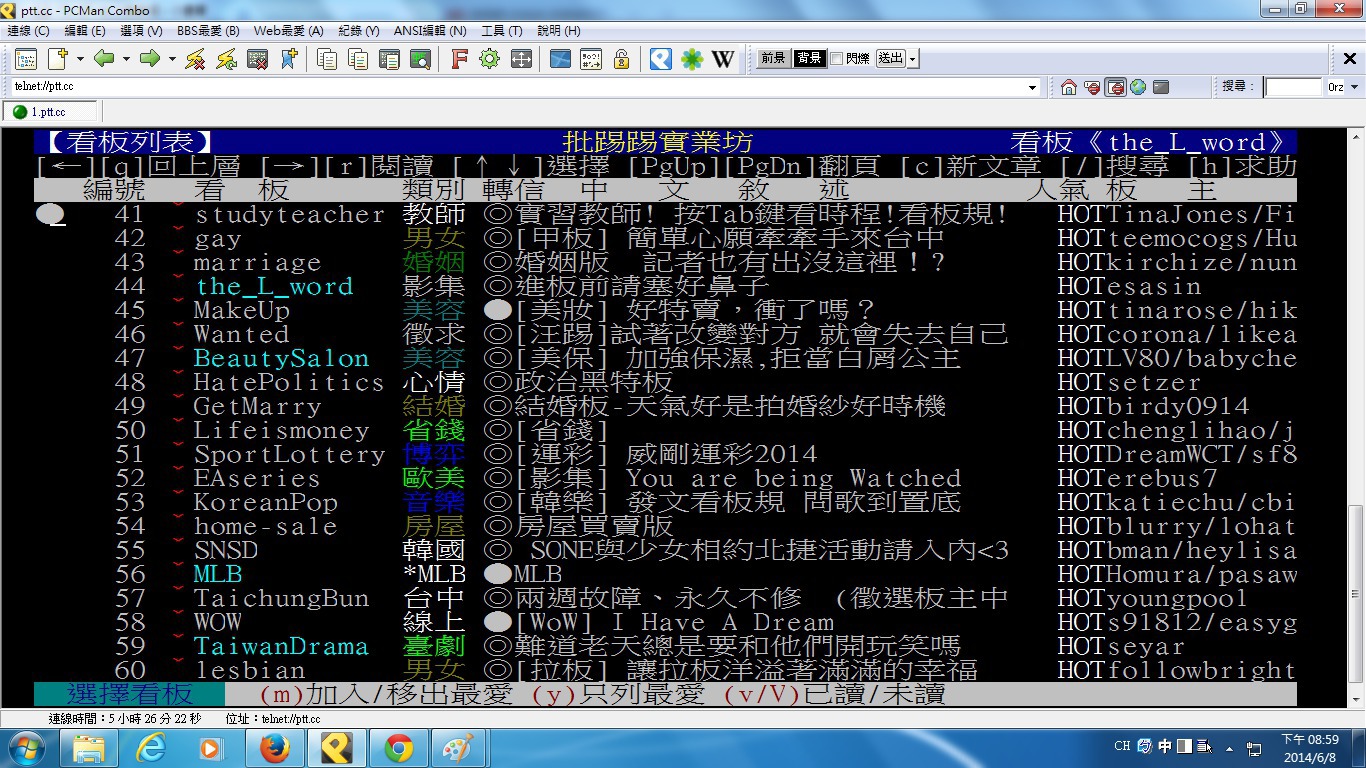The image size is (1366, 768).
Task: Click the blue screen view icon
Action: 560,59
